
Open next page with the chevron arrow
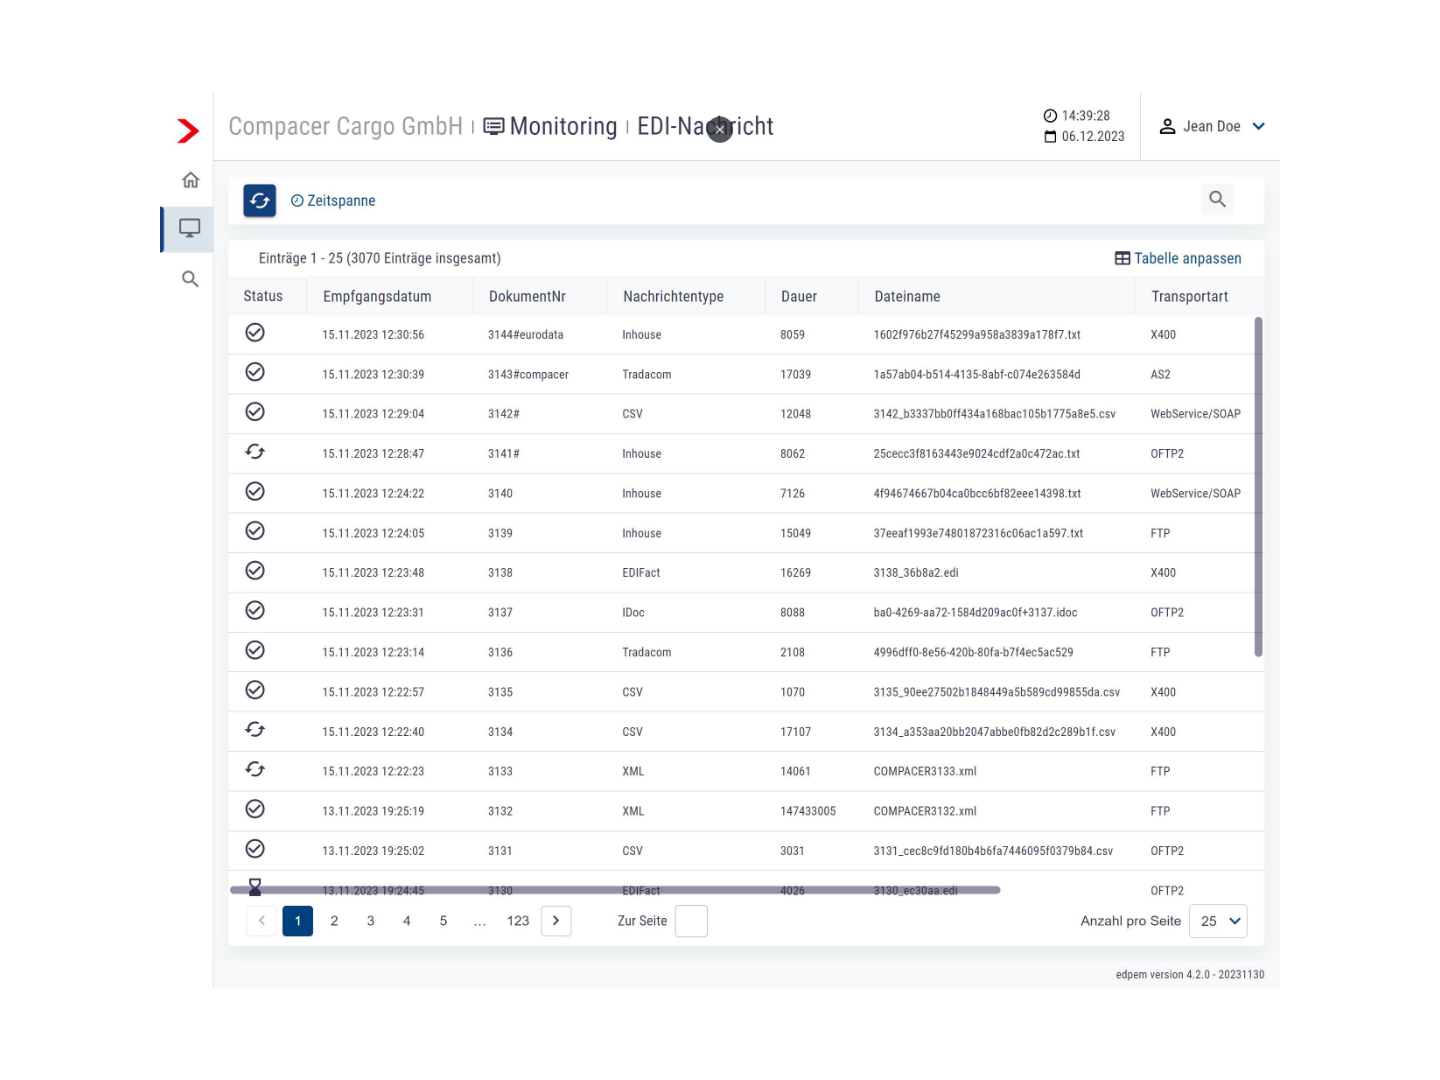click(556, 920)
